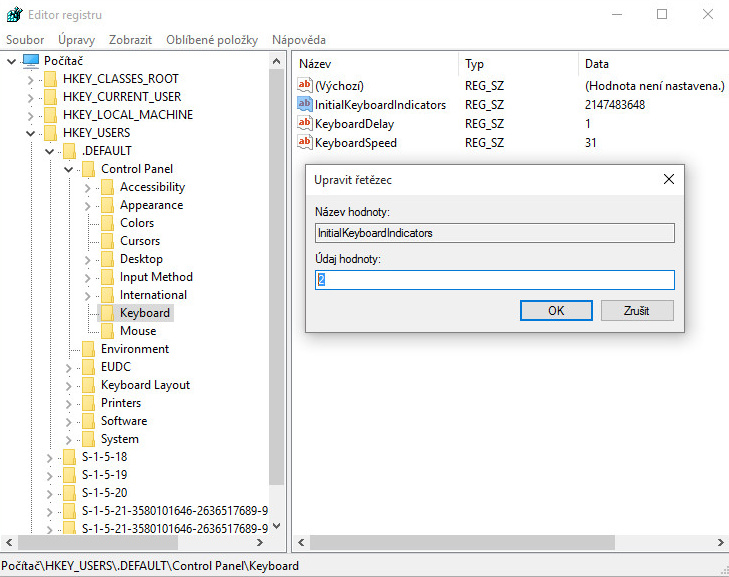Click the Colors folder icon

click(107, 223)
